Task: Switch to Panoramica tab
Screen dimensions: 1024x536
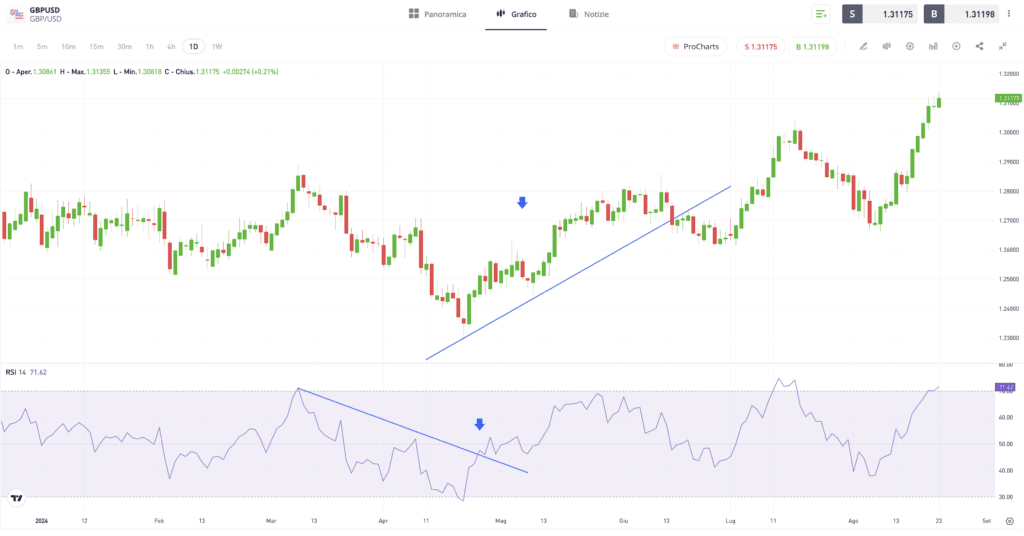Action: click(x=438, y=14)
